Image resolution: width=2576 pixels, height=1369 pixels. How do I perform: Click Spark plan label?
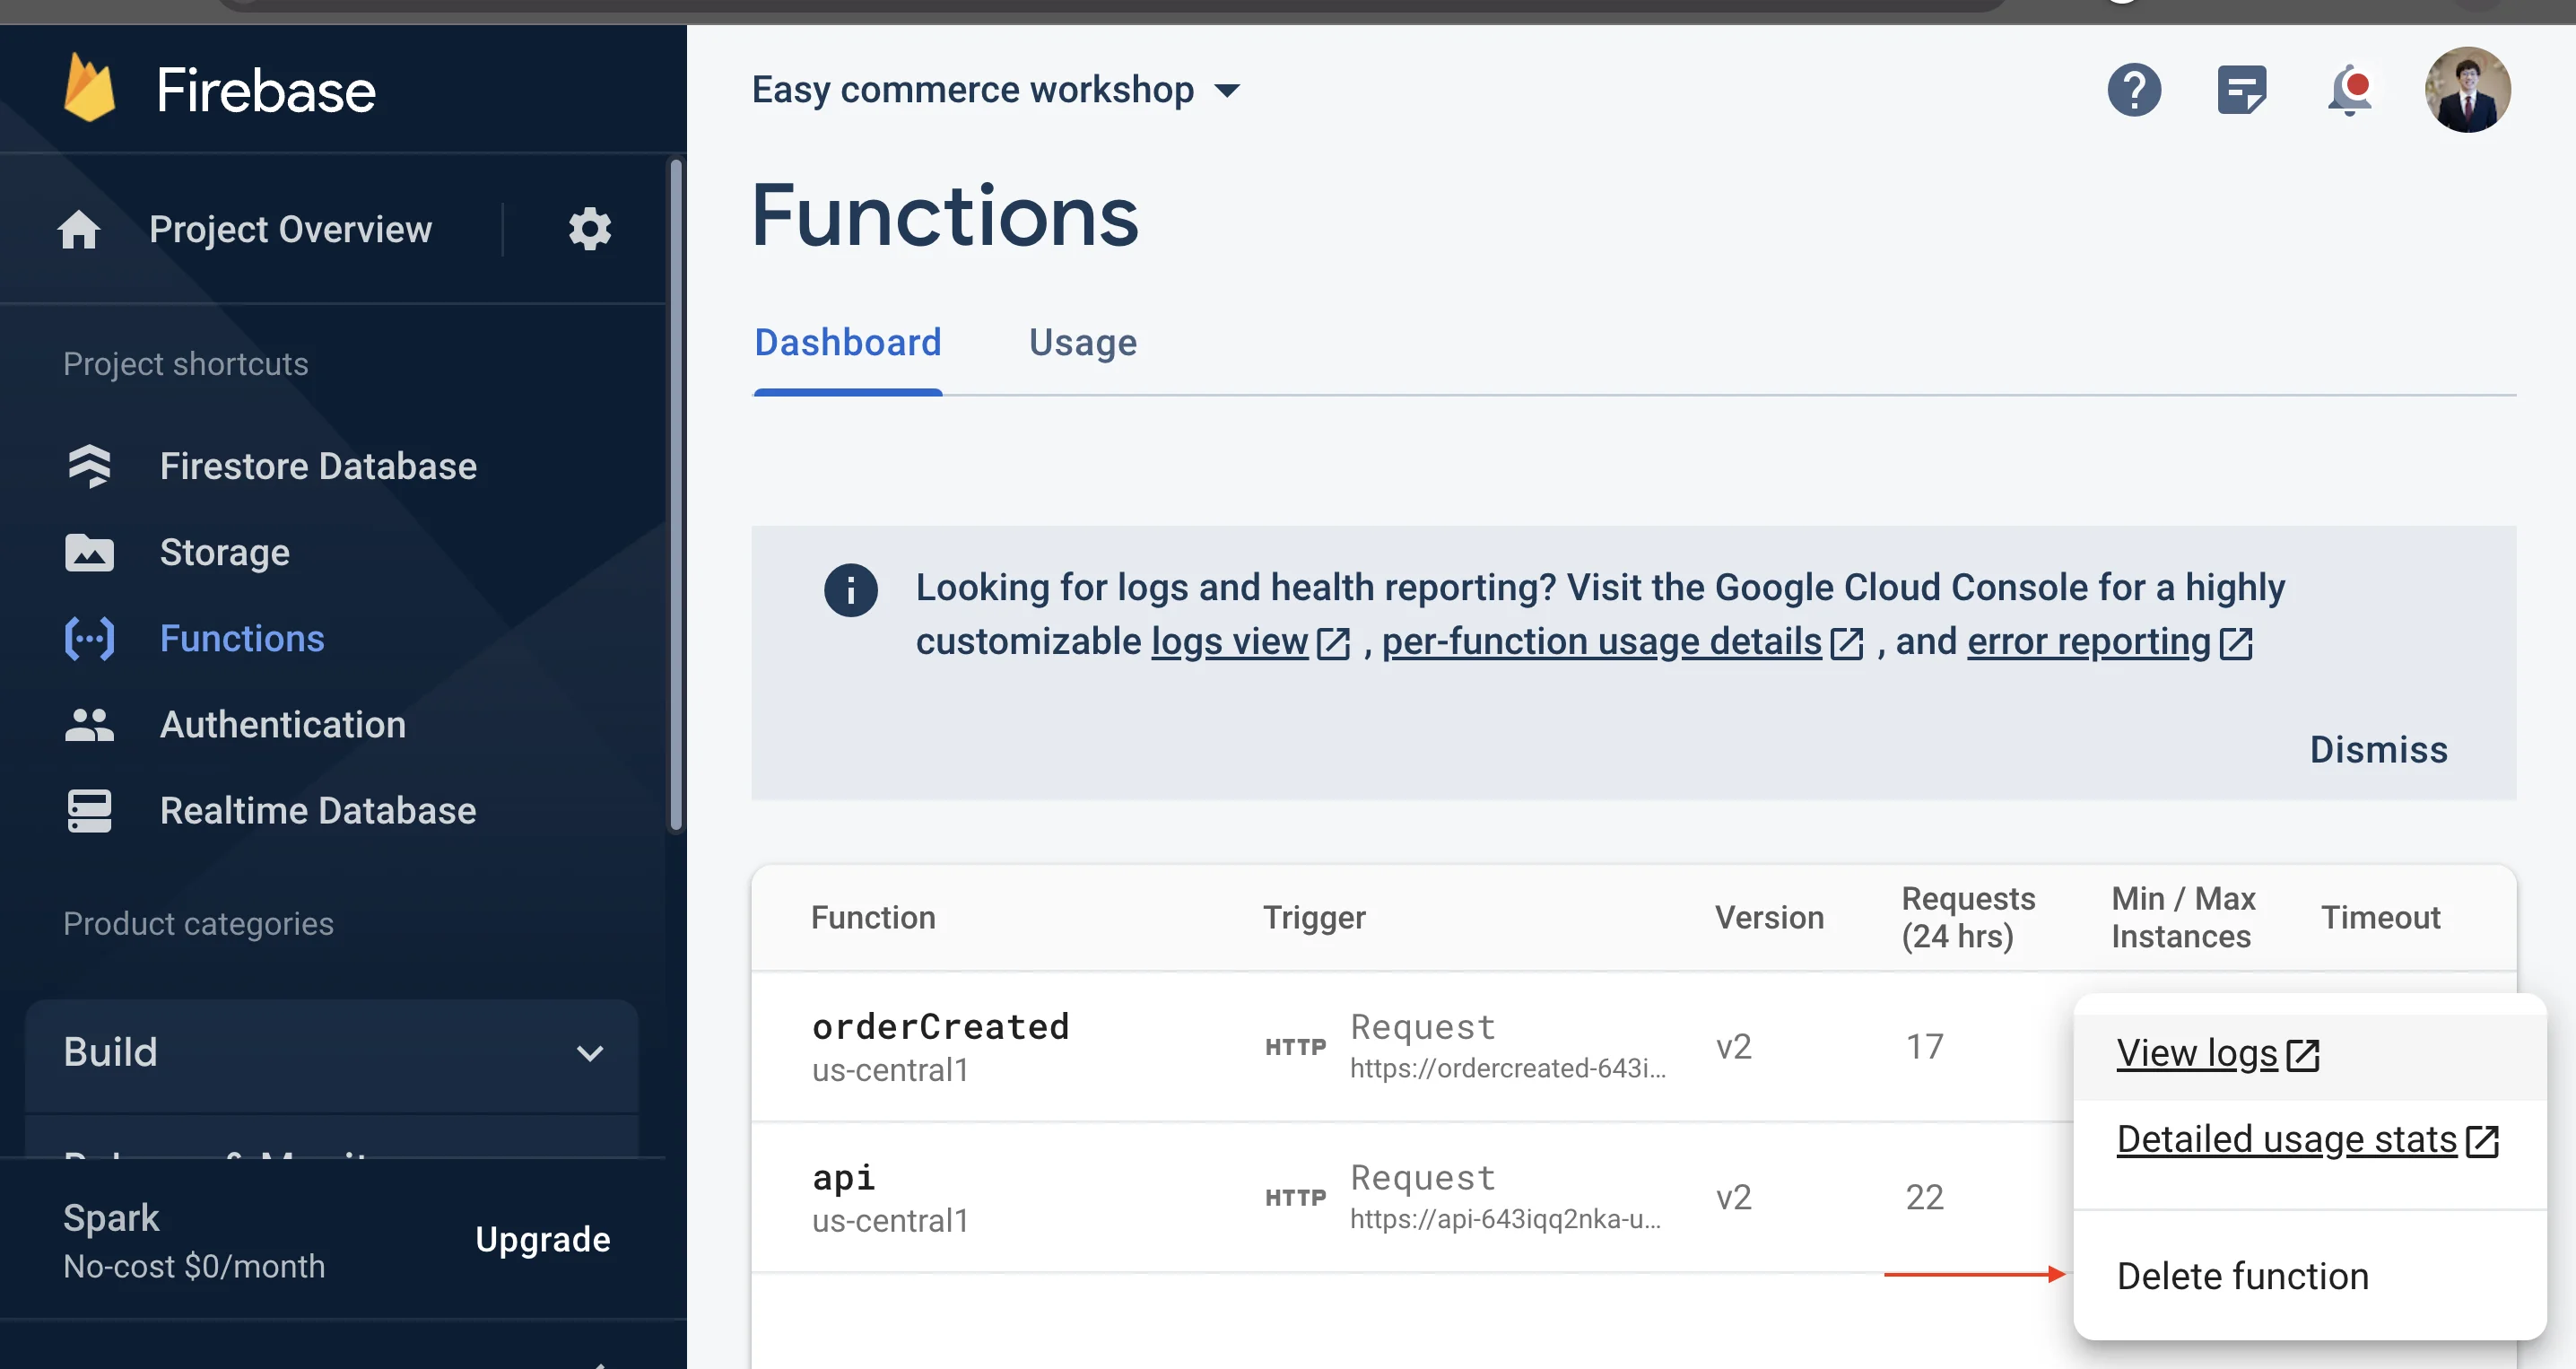click(111, 1218)
